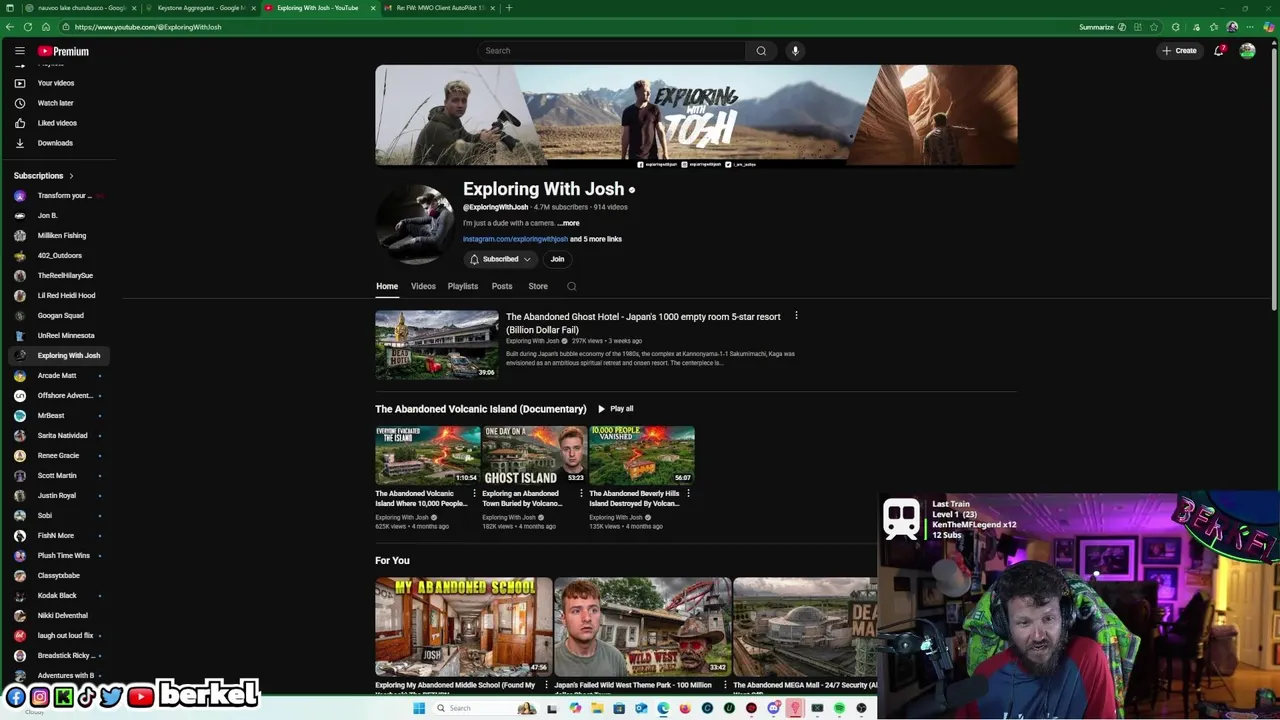Open the Abandoned Ghost Hotel thumbnail
Screen dimensions: 1280x720
coord(437,345)
